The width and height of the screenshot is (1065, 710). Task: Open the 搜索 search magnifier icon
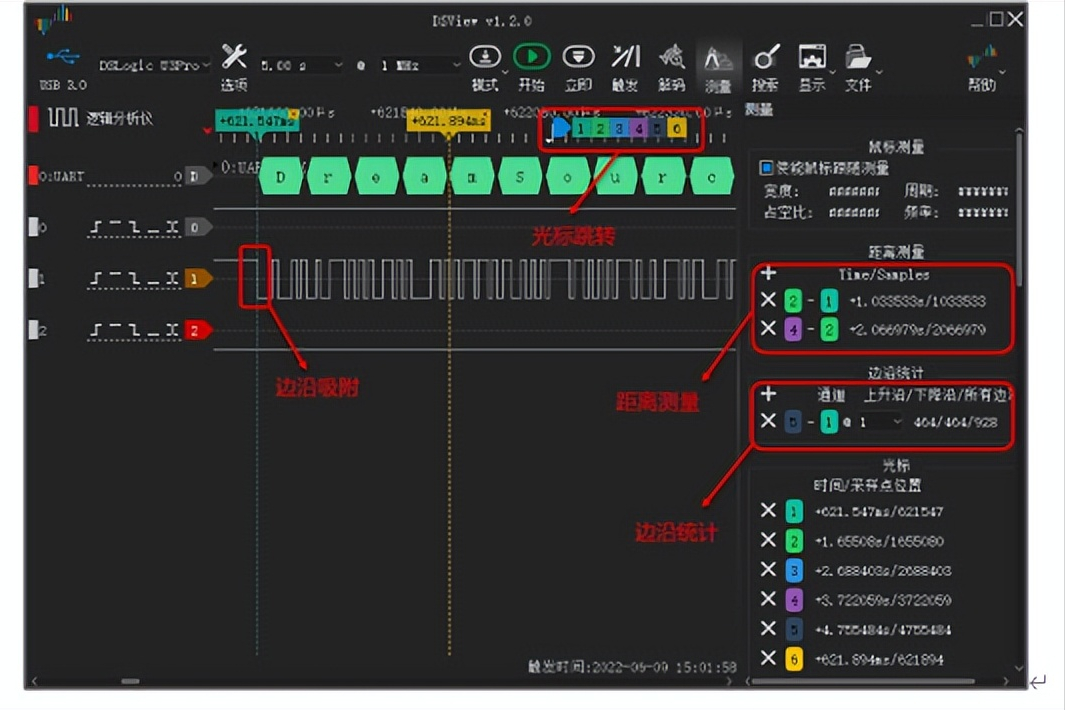[x=765, y=57]
